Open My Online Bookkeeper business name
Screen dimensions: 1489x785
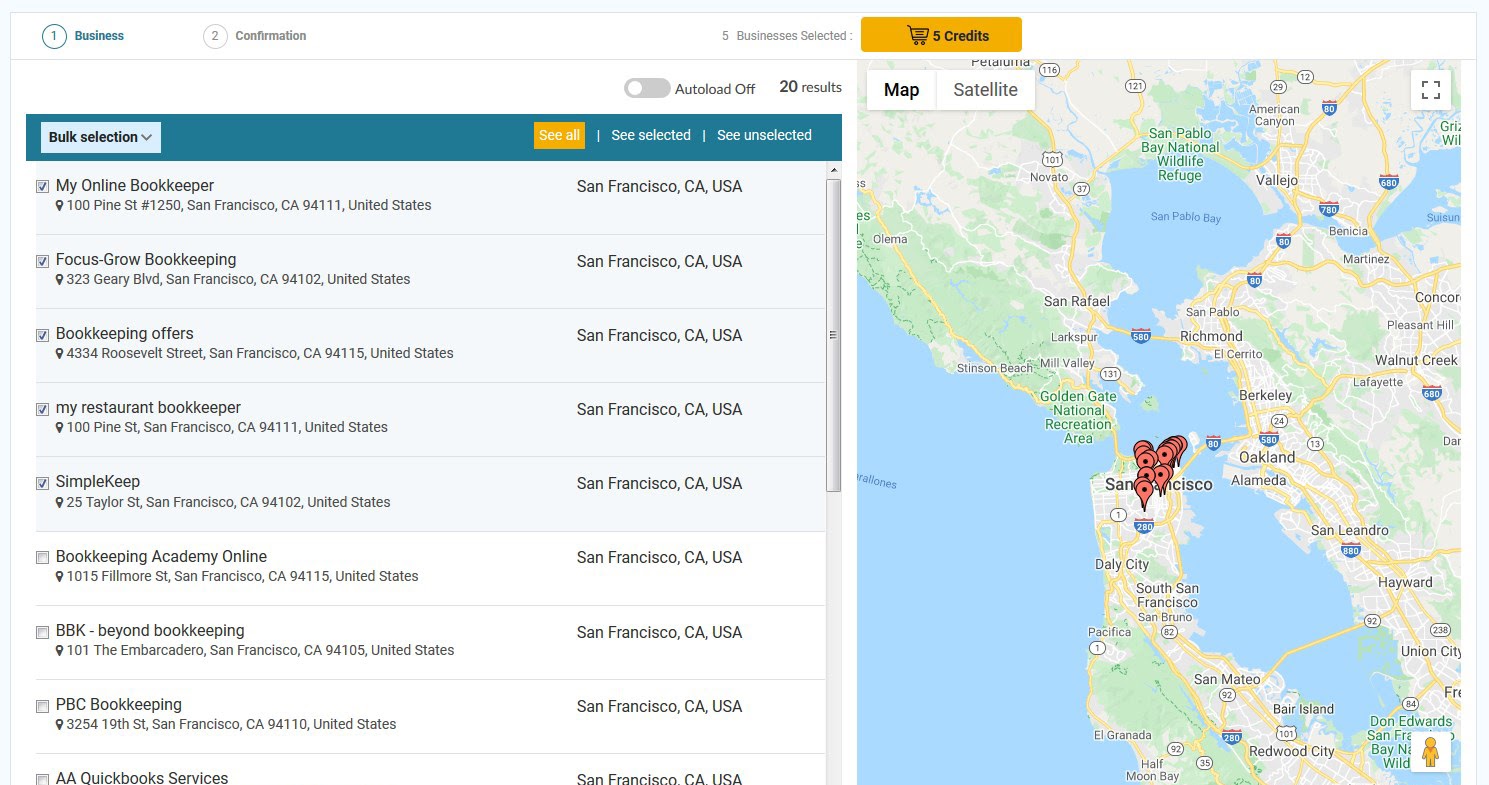tap(135, 186)
